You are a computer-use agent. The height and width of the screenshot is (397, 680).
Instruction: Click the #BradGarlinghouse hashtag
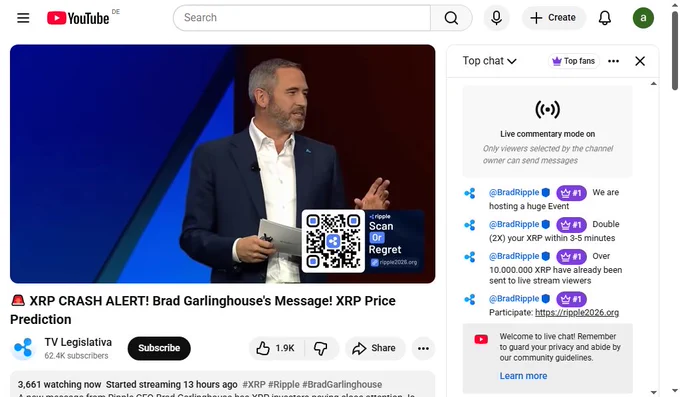pos(342,384)
